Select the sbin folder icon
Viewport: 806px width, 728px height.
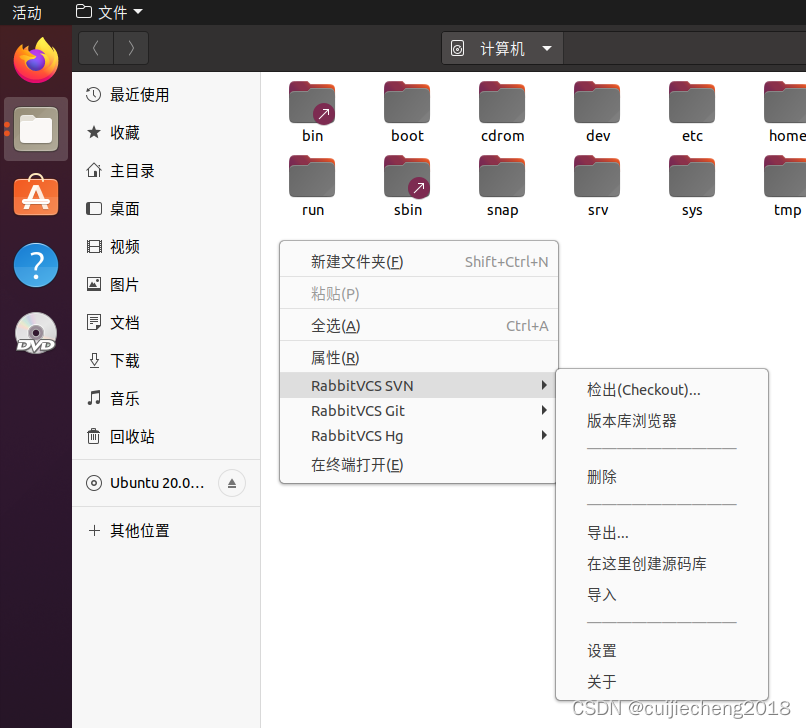pyautogui.click(x=407, y=177)
